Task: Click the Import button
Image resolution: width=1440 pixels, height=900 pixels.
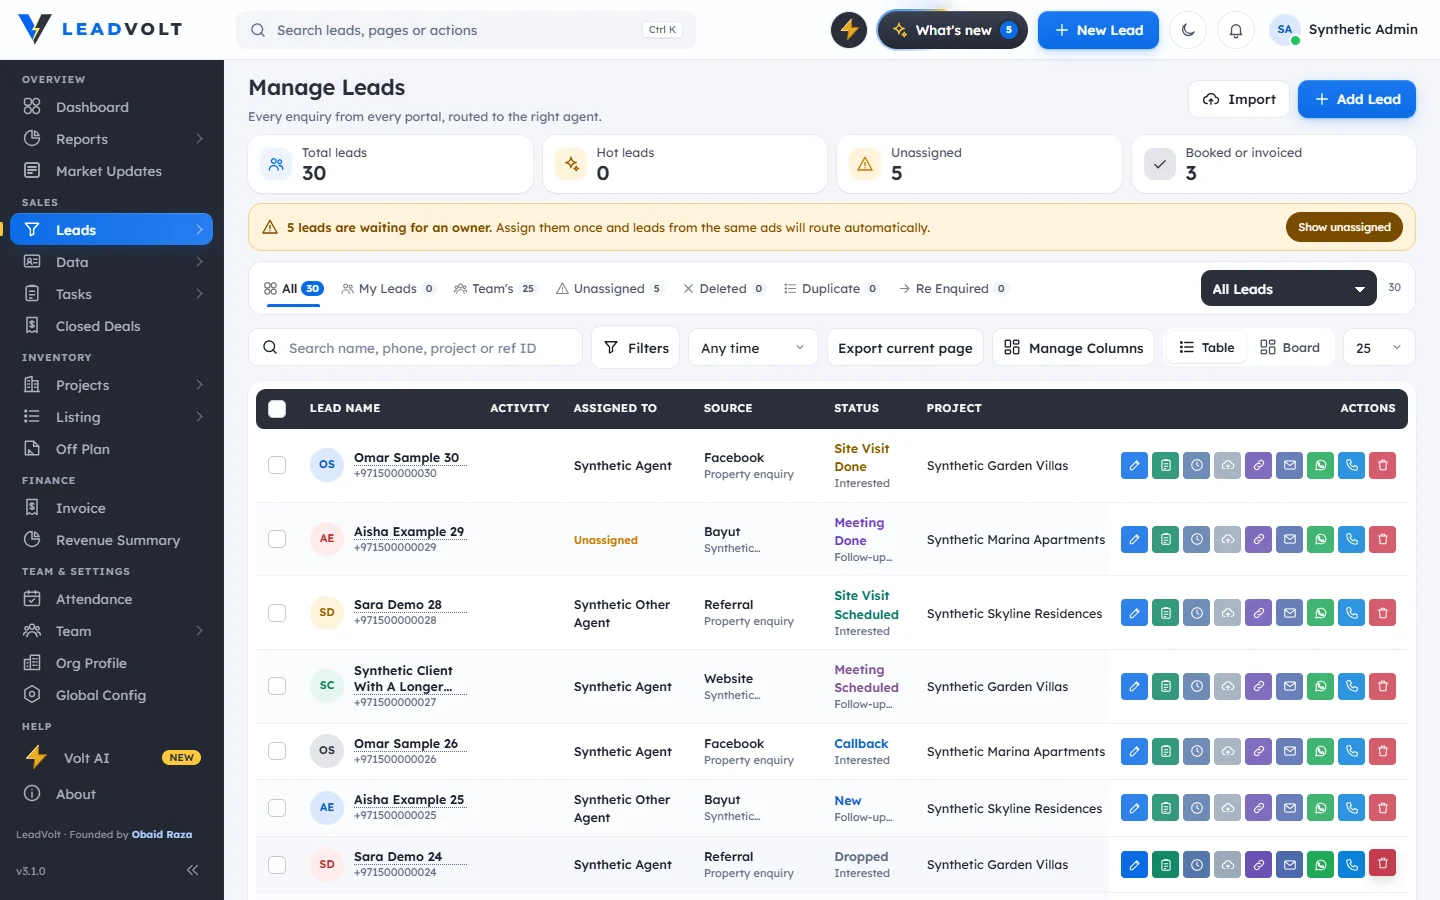Action: [x=1239, y=99]
